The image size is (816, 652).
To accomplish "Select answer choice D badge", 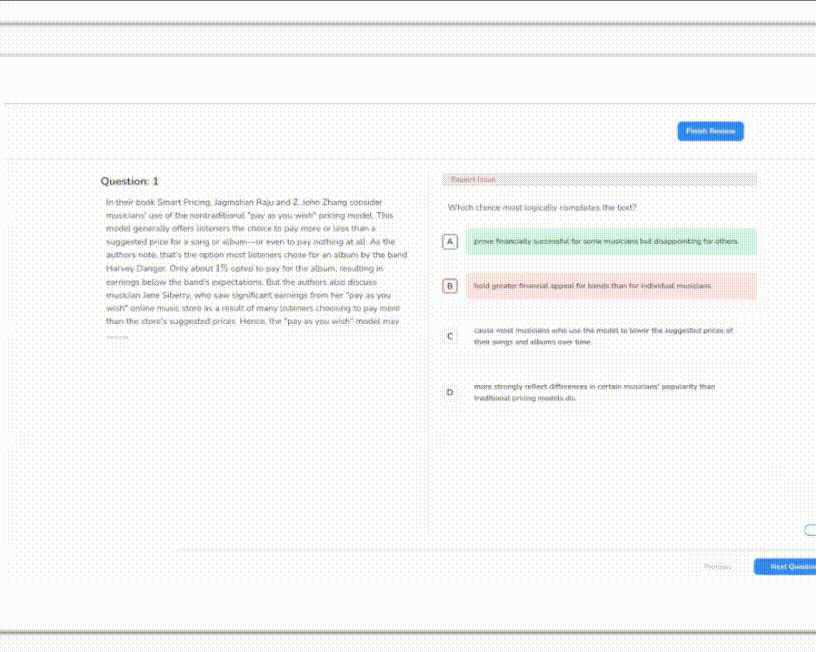I will pyautogui.click(x=449, y=392).
